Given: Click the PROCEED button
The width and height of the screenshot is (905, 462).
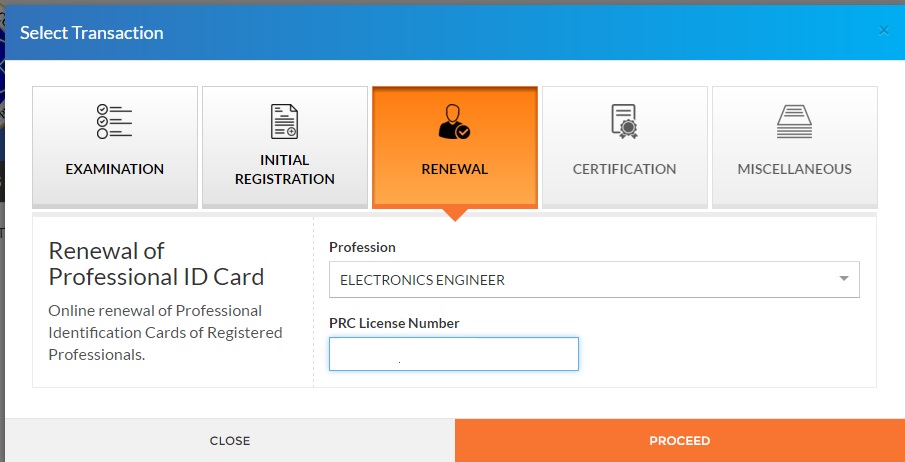Looking at the screenshot, I should (679, 441).
